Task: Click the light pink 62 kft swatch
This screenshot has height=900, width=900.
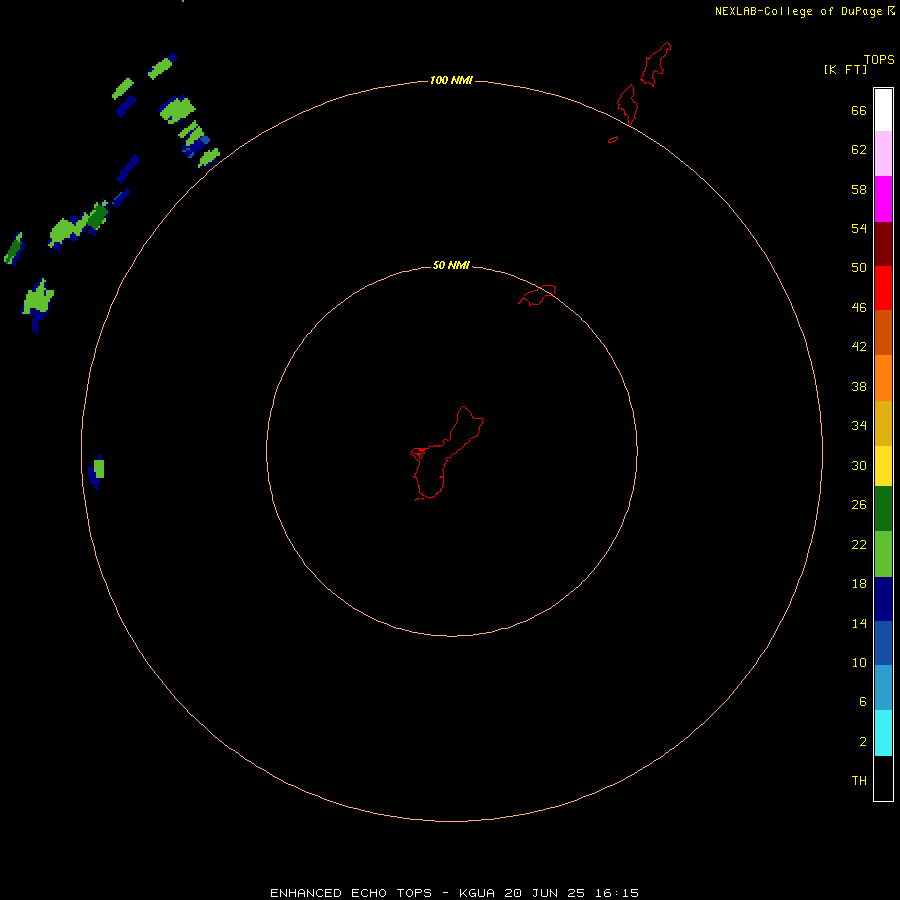Action: click(x=883, y=154)
